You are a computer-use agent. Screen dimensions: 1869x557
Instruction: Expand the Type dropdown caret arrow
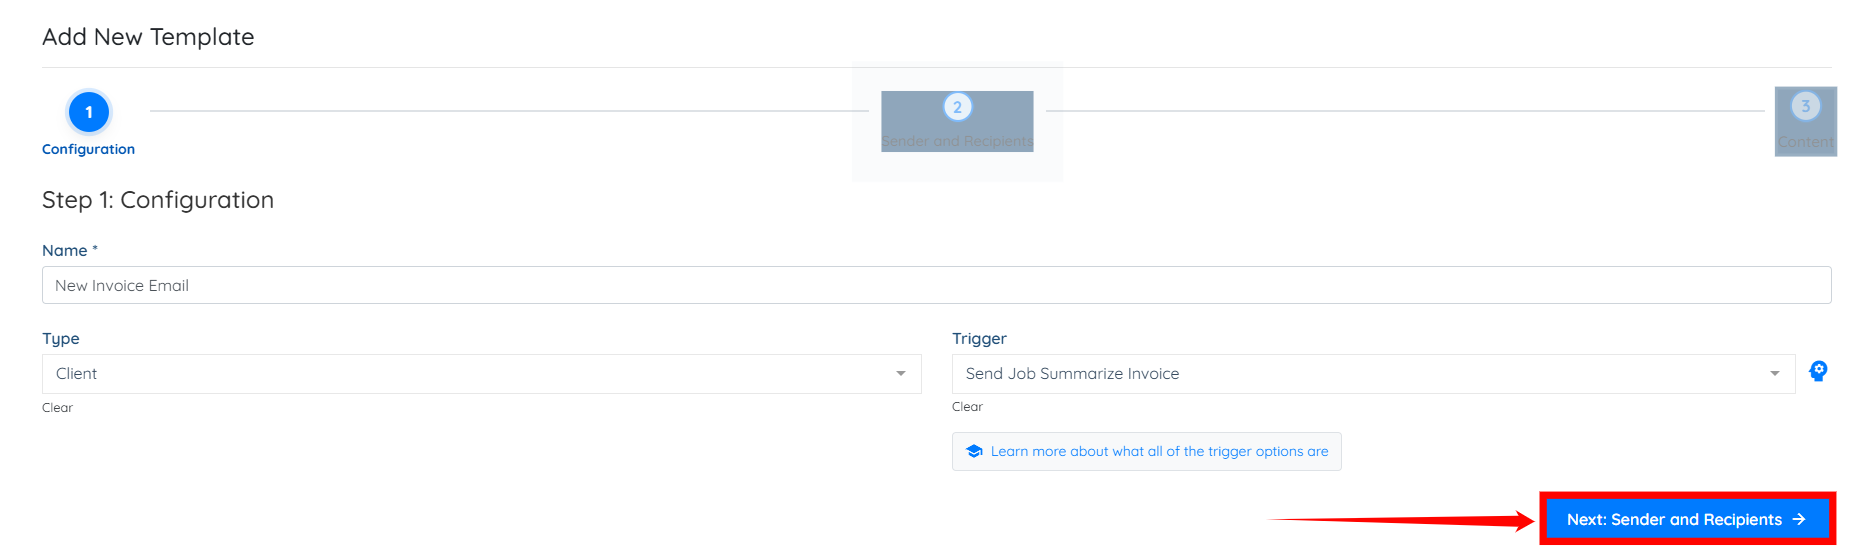coord(901,374)
